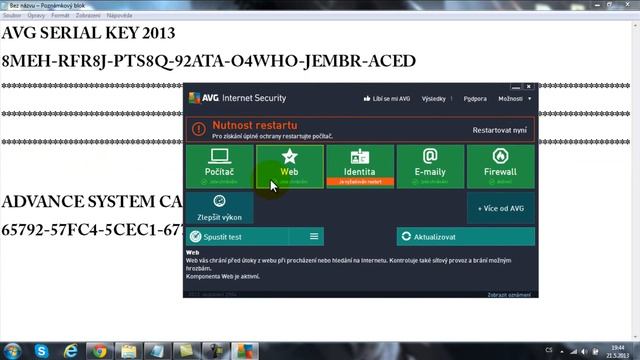This screenshot has width=640, height=360.
Task: Open the Windows Start button
Action: pyautogui.click(x=12, y=351)
